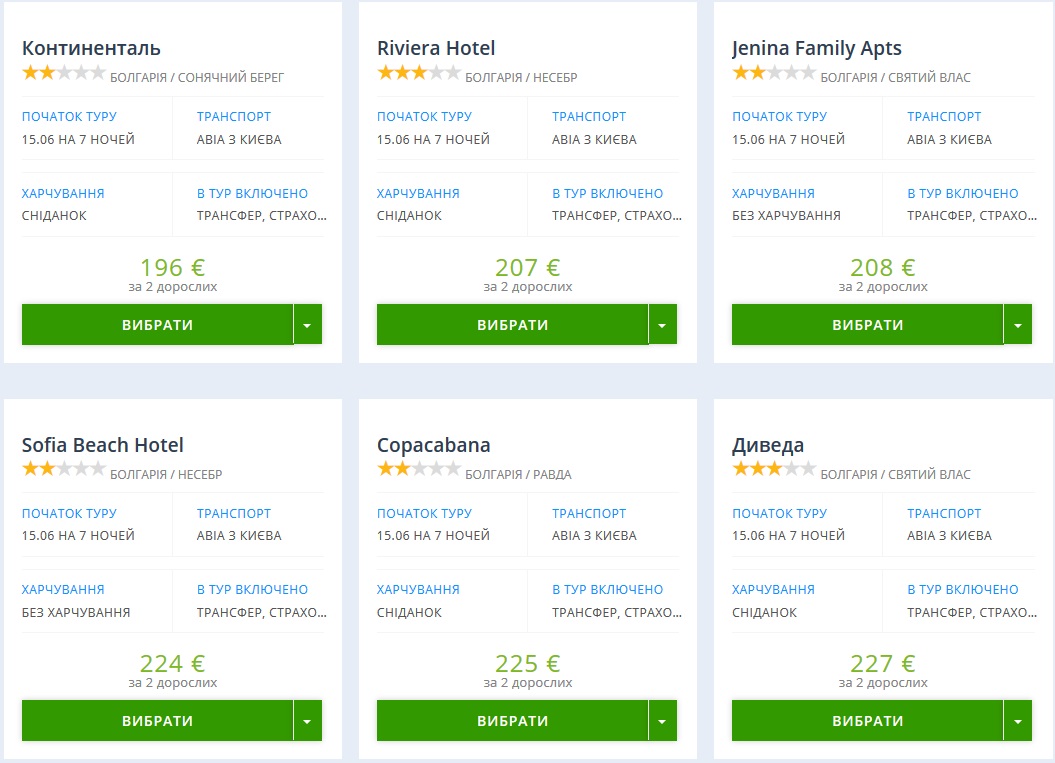Click the star rating under Диведа
1055x763 pixels.
click(774, 469)
